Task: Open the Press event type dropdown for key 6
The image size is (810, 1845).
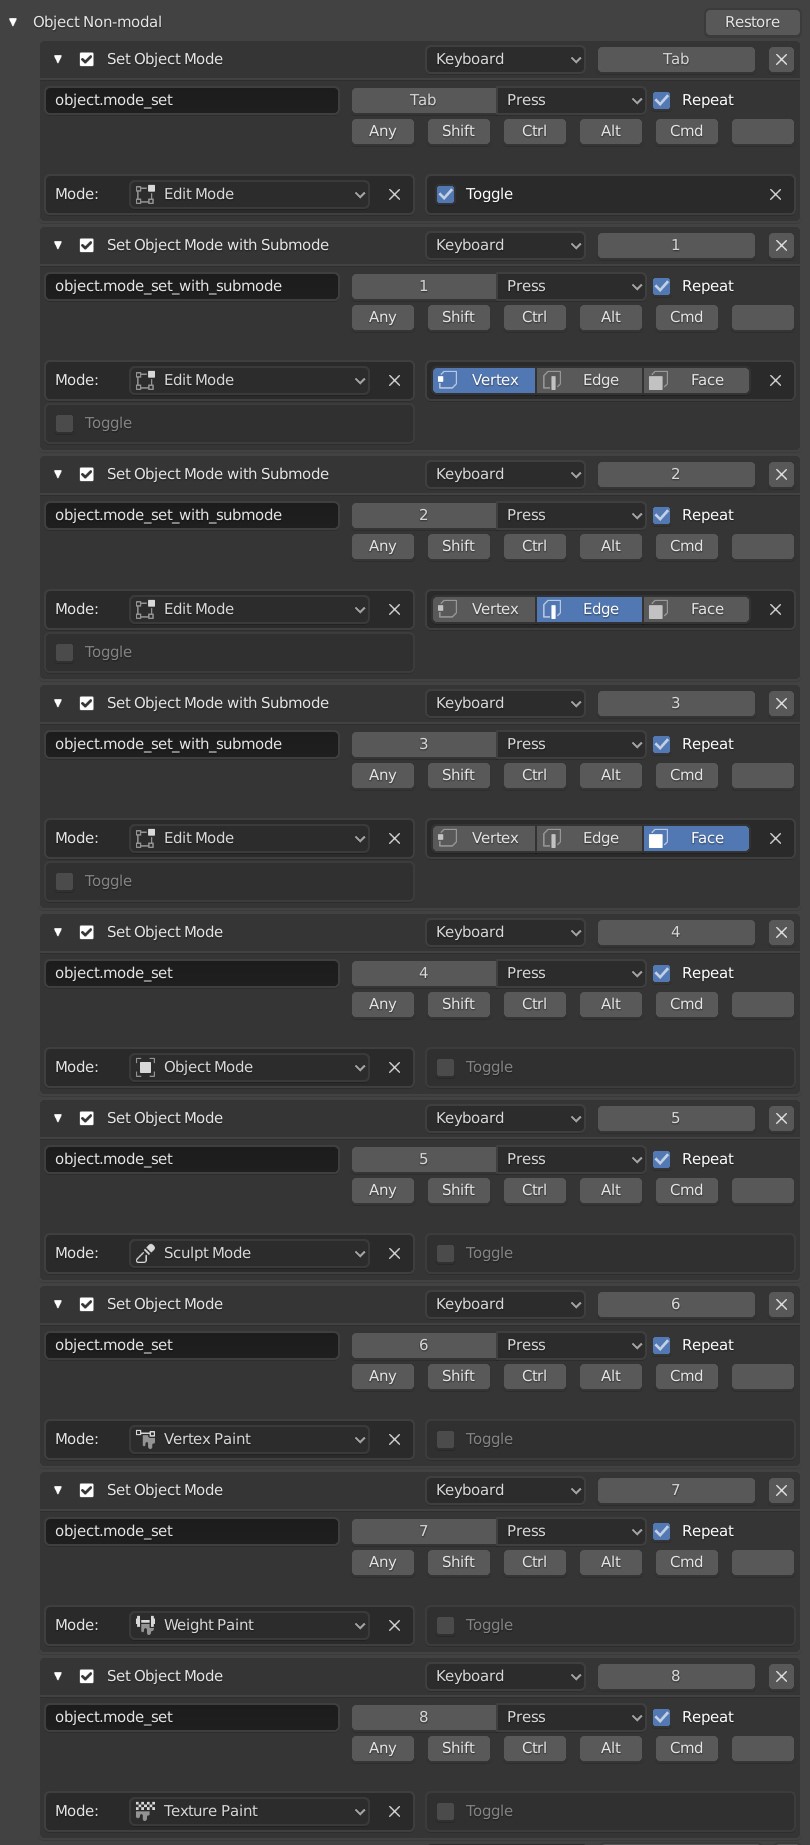Action: click(572, 1345)
